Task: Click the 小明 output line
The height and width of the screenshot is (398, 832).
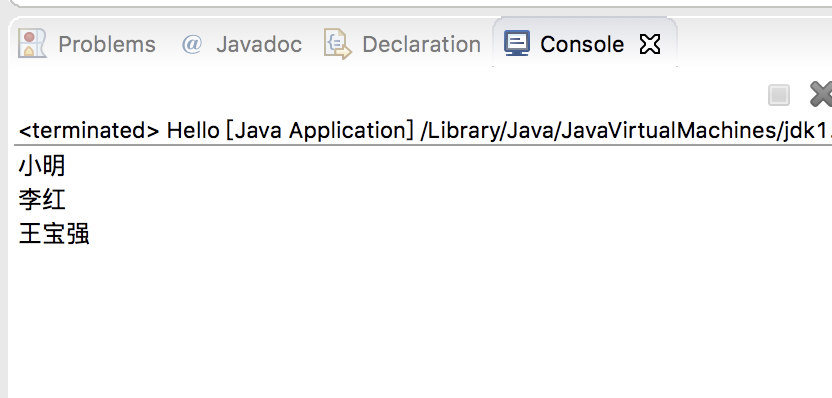Action: [42, 166]
